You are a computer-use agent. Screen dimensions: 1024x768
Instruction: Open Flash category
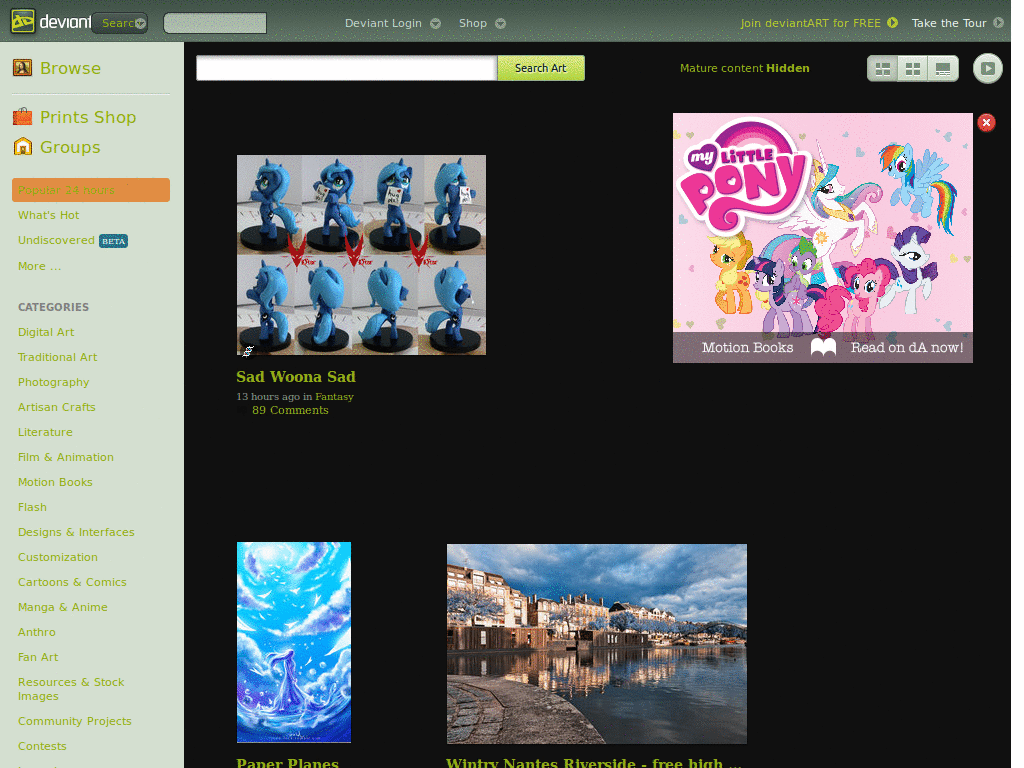click(32, 507)
